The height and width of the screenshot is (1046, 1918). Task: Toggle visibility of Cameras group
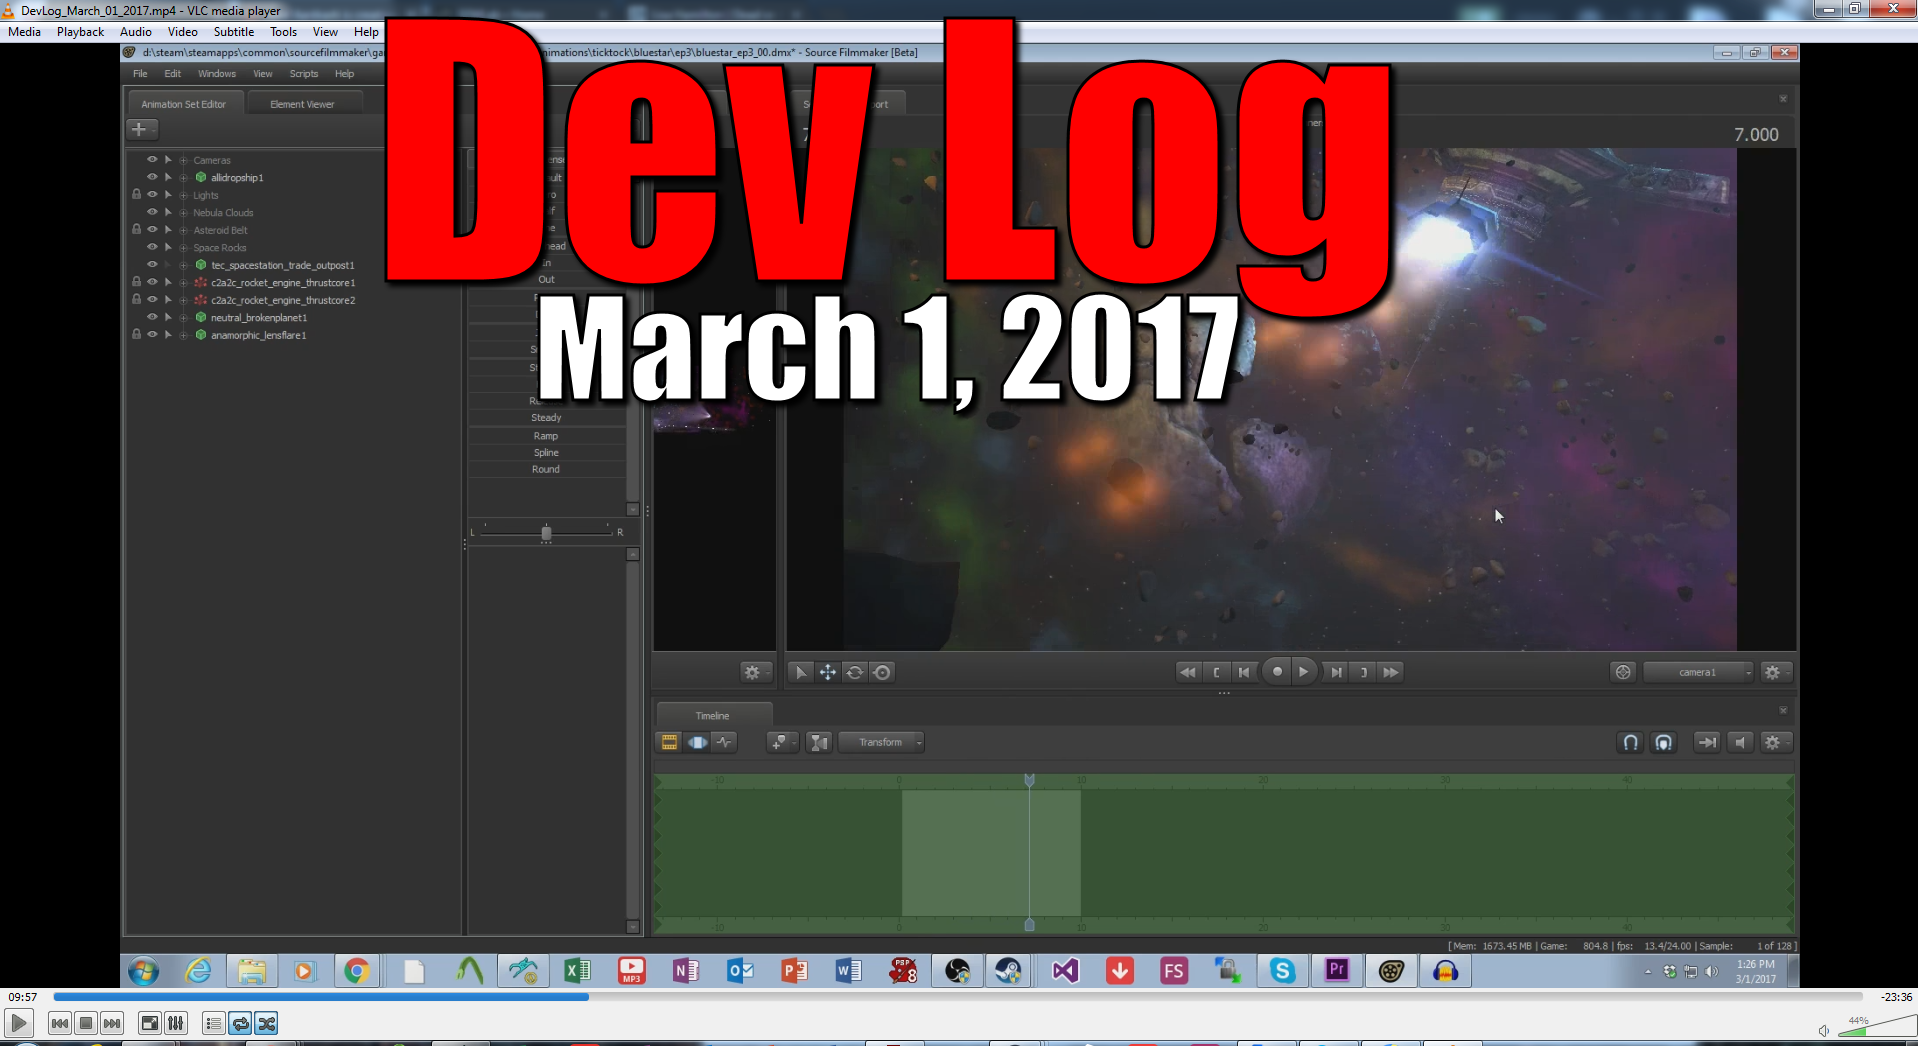click(x=152, y=160)
